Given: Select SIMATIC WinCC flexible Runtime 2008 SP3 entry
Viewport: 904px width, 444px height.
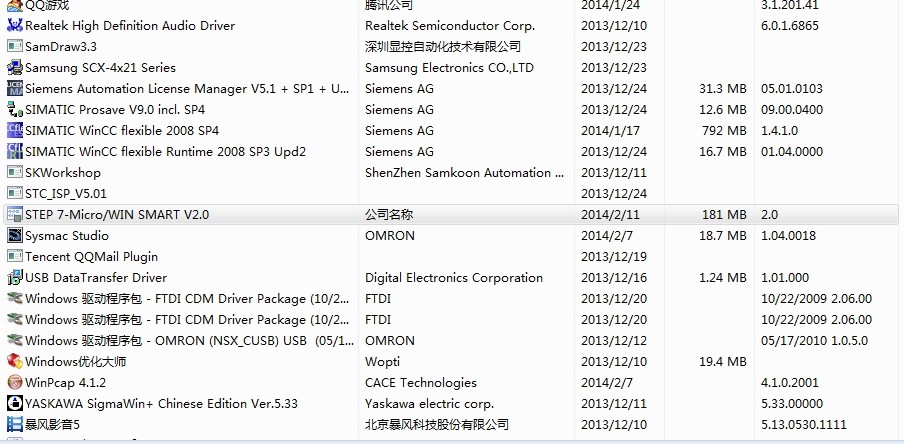Looking at the screenshot, I should (x=165, y=151).
